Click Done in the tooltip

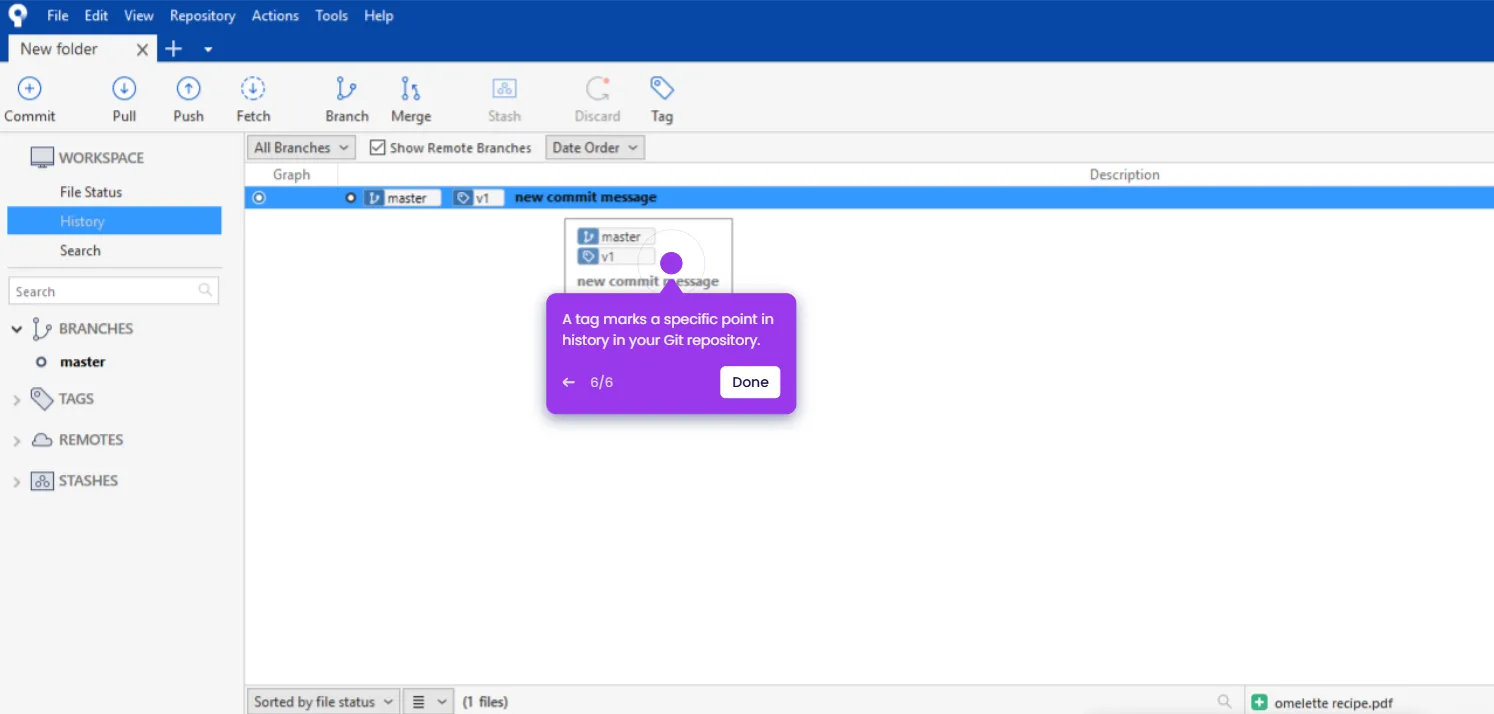coord(750,382)
